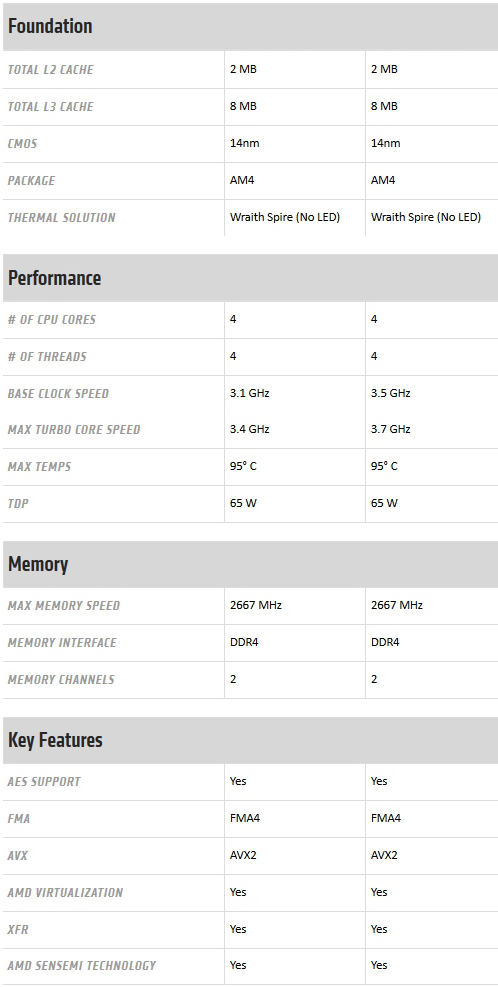
Task: Select the Key Features section header
Action: click(x=250, y=740)
